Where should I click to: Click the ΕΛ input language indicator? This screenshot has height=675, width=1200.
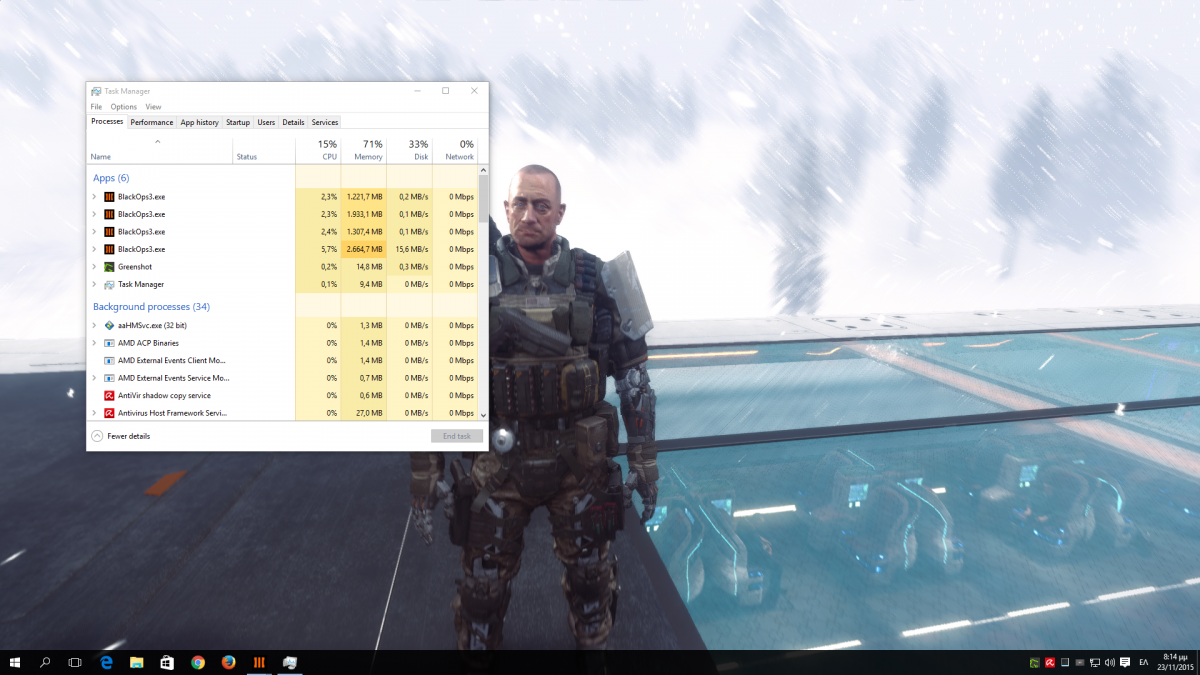tap(1143, 662)
